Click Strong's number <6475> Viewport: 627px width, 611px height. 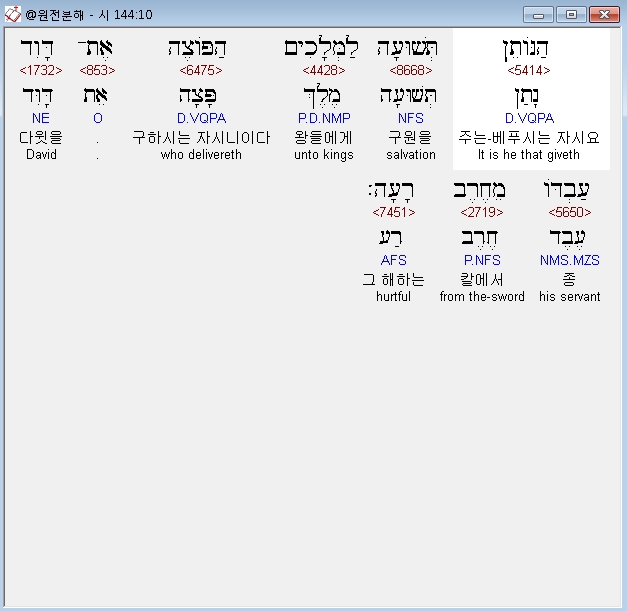point(201,70)
